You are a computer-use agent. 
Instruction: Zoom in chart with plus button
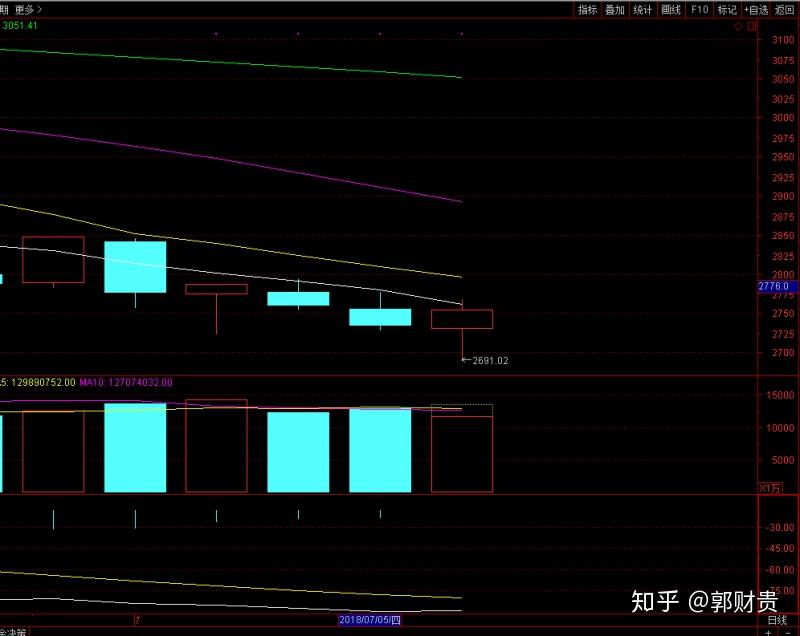768,632
